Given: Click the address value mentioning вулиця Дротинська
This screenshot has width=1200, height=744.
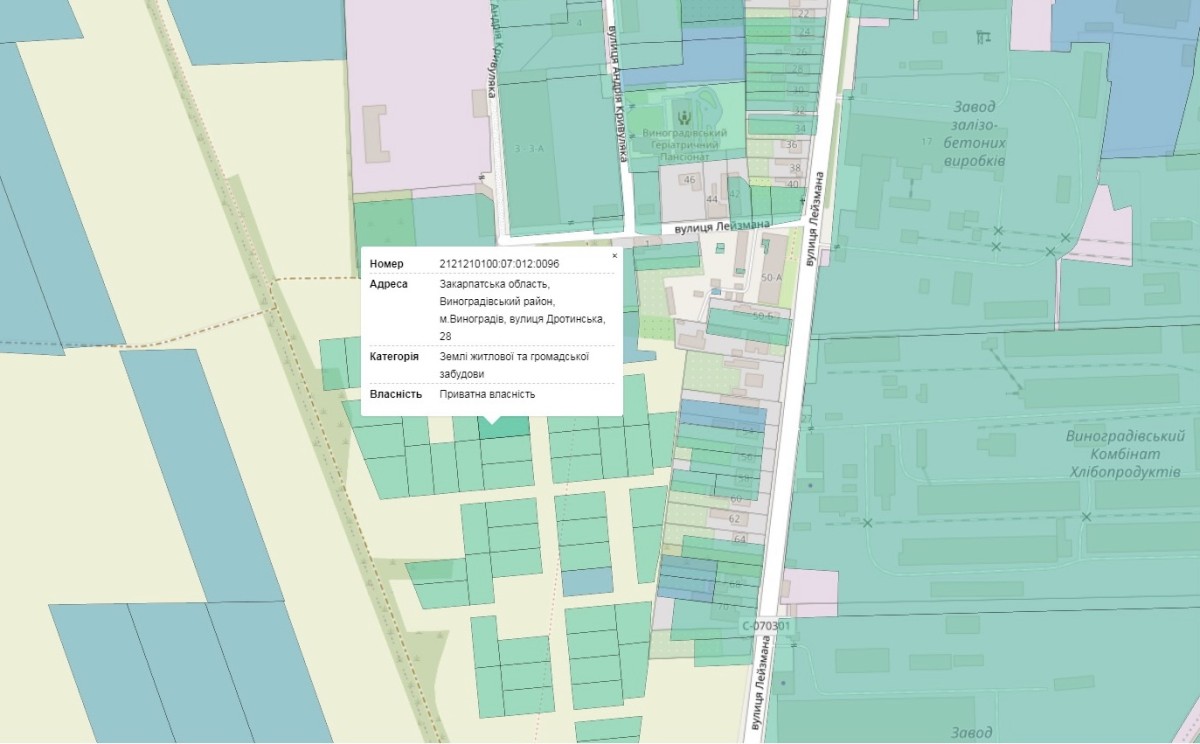Looking at the screenshot, I should (x=520, y=310).
